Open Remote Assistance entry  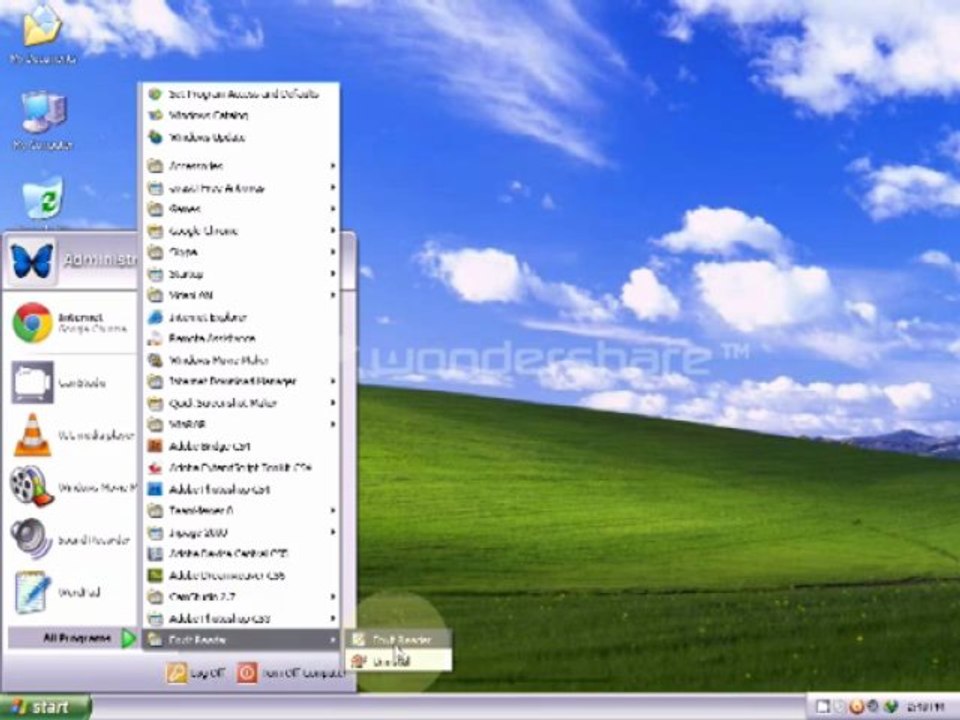coord(241,339)
